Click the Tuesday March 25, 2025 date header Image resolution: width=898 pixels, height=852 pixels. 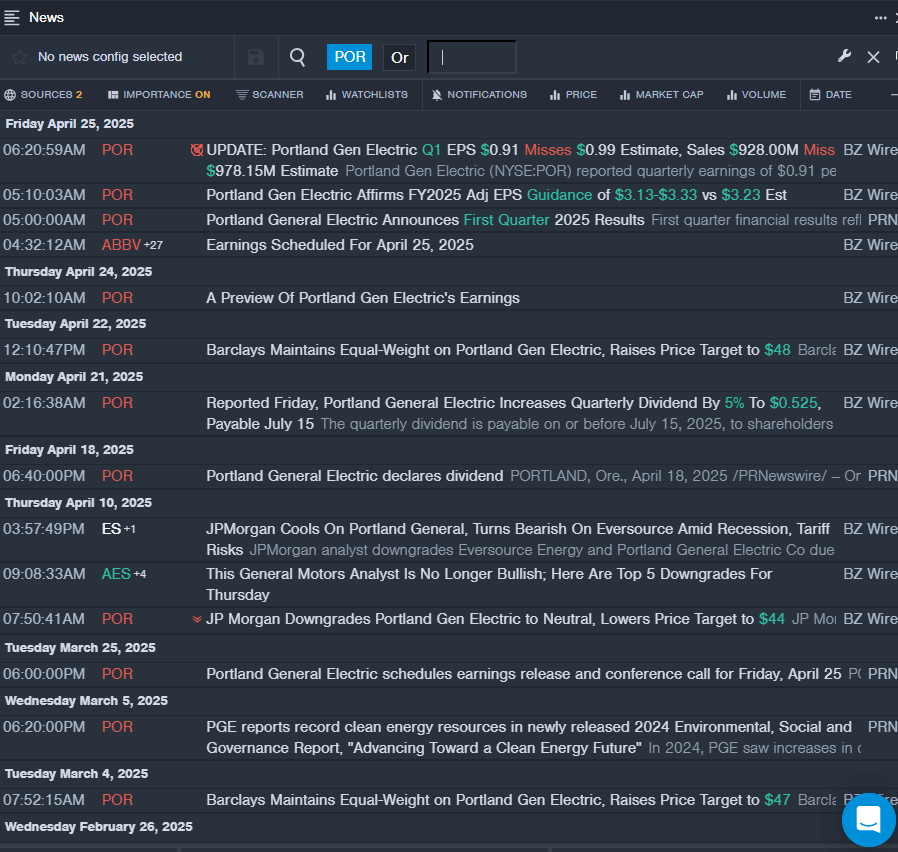(80, 648)
